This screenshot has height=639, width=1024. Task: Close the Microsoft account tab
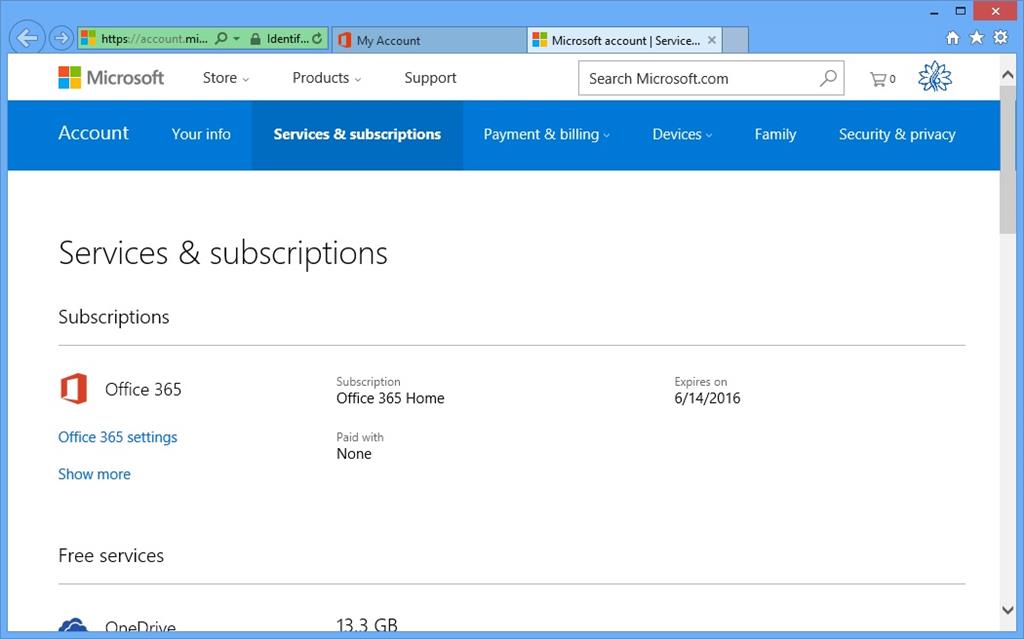(712, 41)
